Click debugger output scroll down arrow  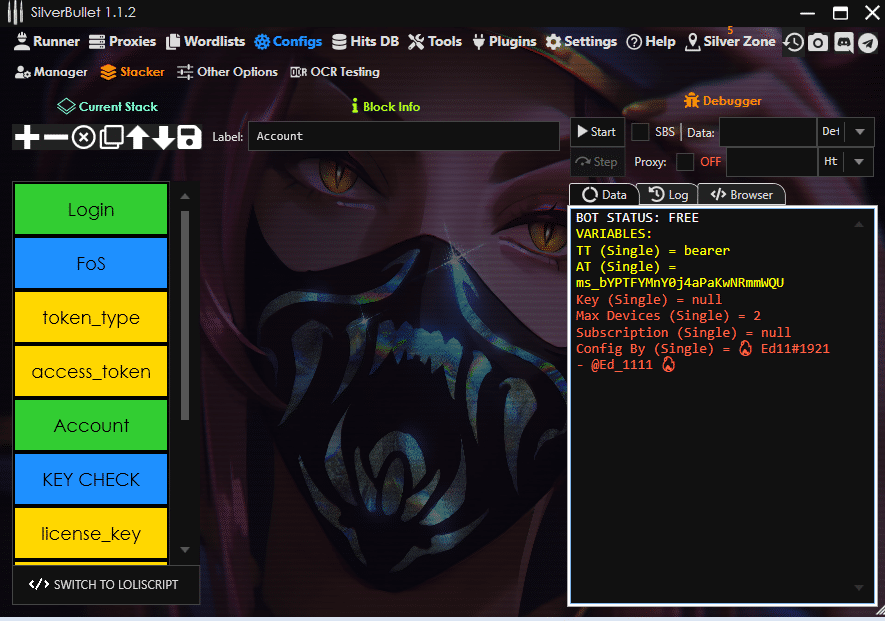[x=859, y=588]
